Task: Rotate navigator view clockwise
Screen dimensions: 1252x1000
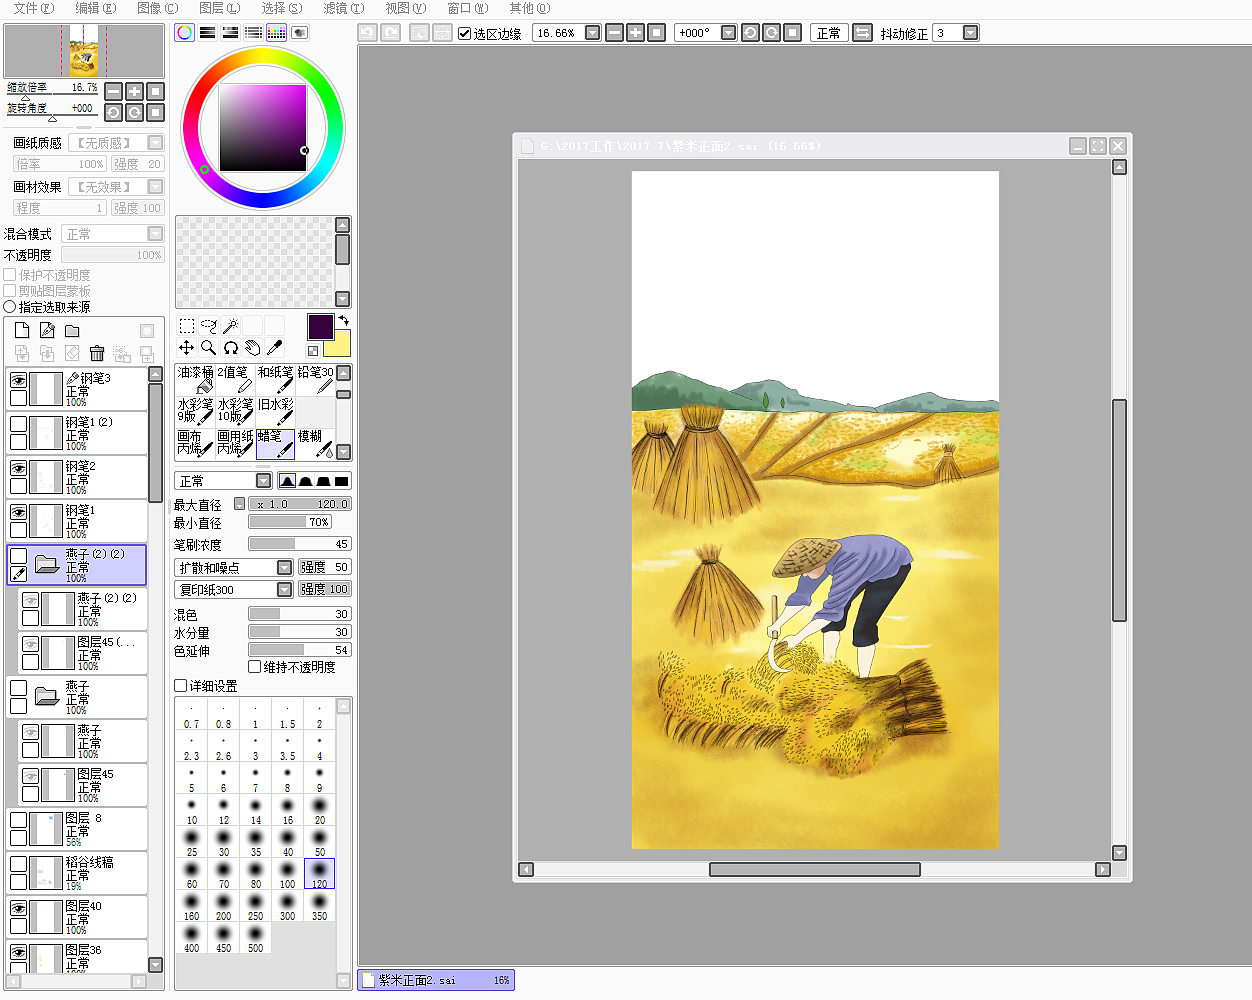Action: (x=134, y=112)
